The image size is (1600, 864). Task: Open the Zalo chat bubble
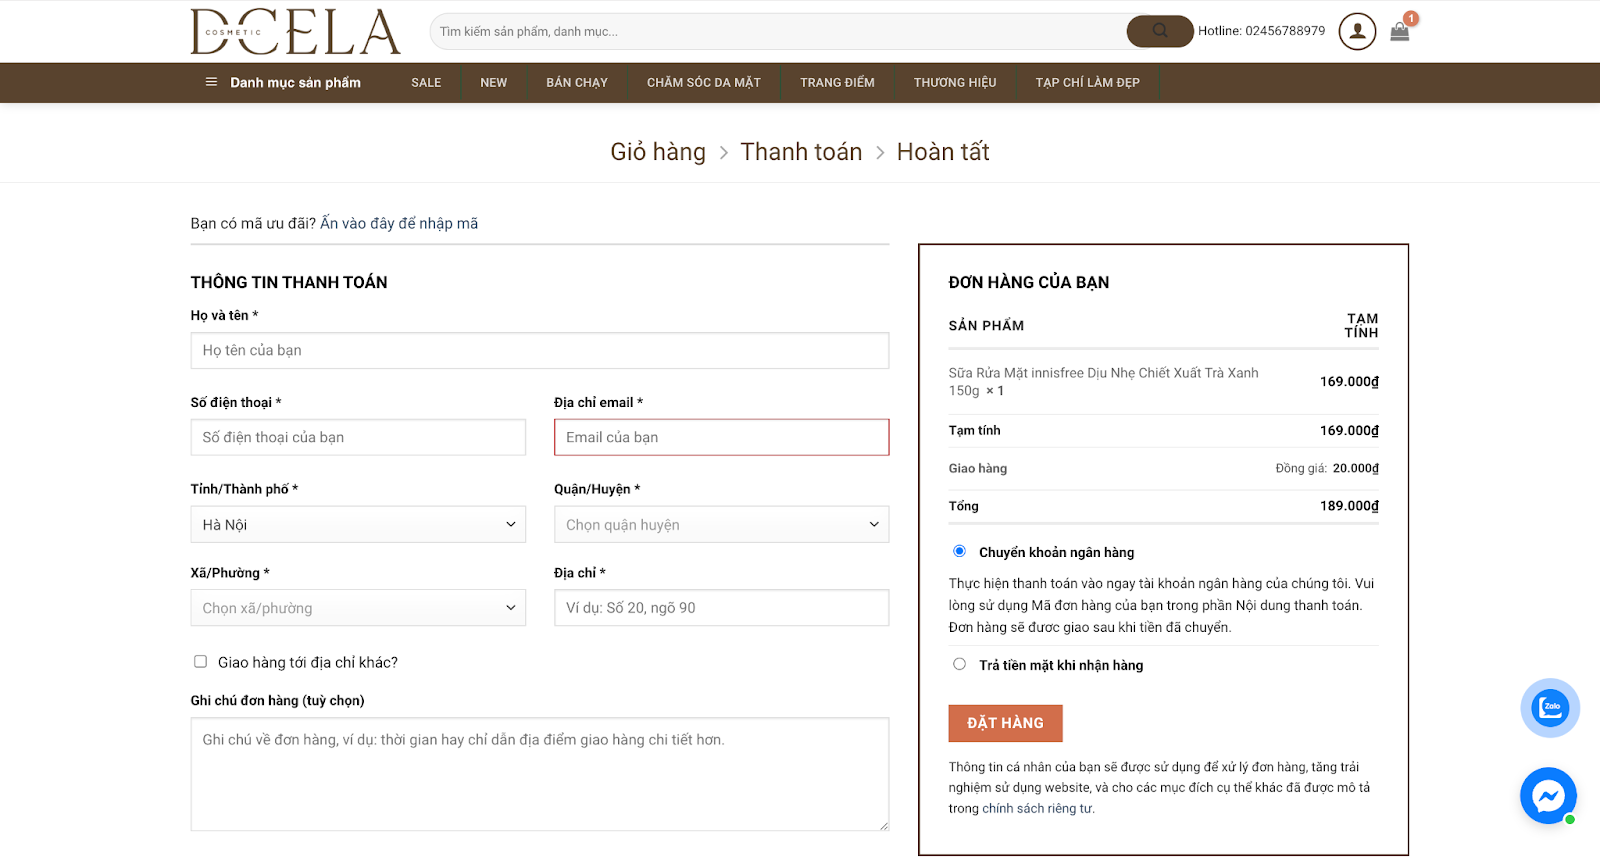coord(1549,708)
